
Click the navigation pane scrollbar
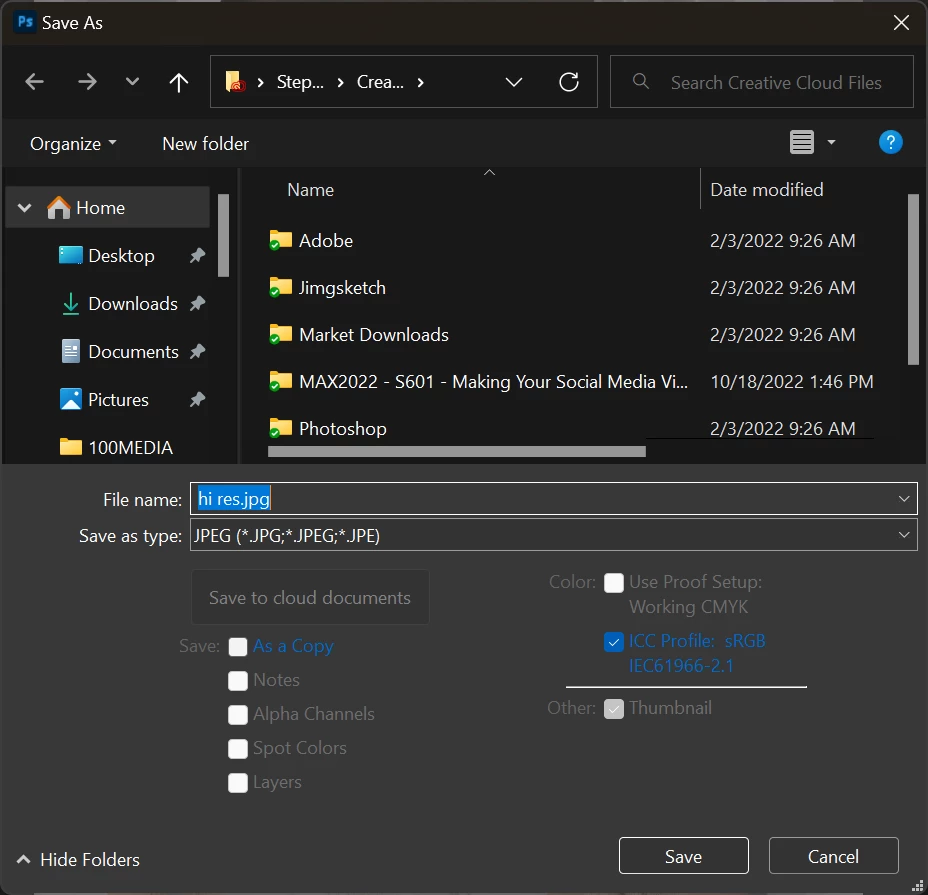pyautogui.click(x=223, y=235)
